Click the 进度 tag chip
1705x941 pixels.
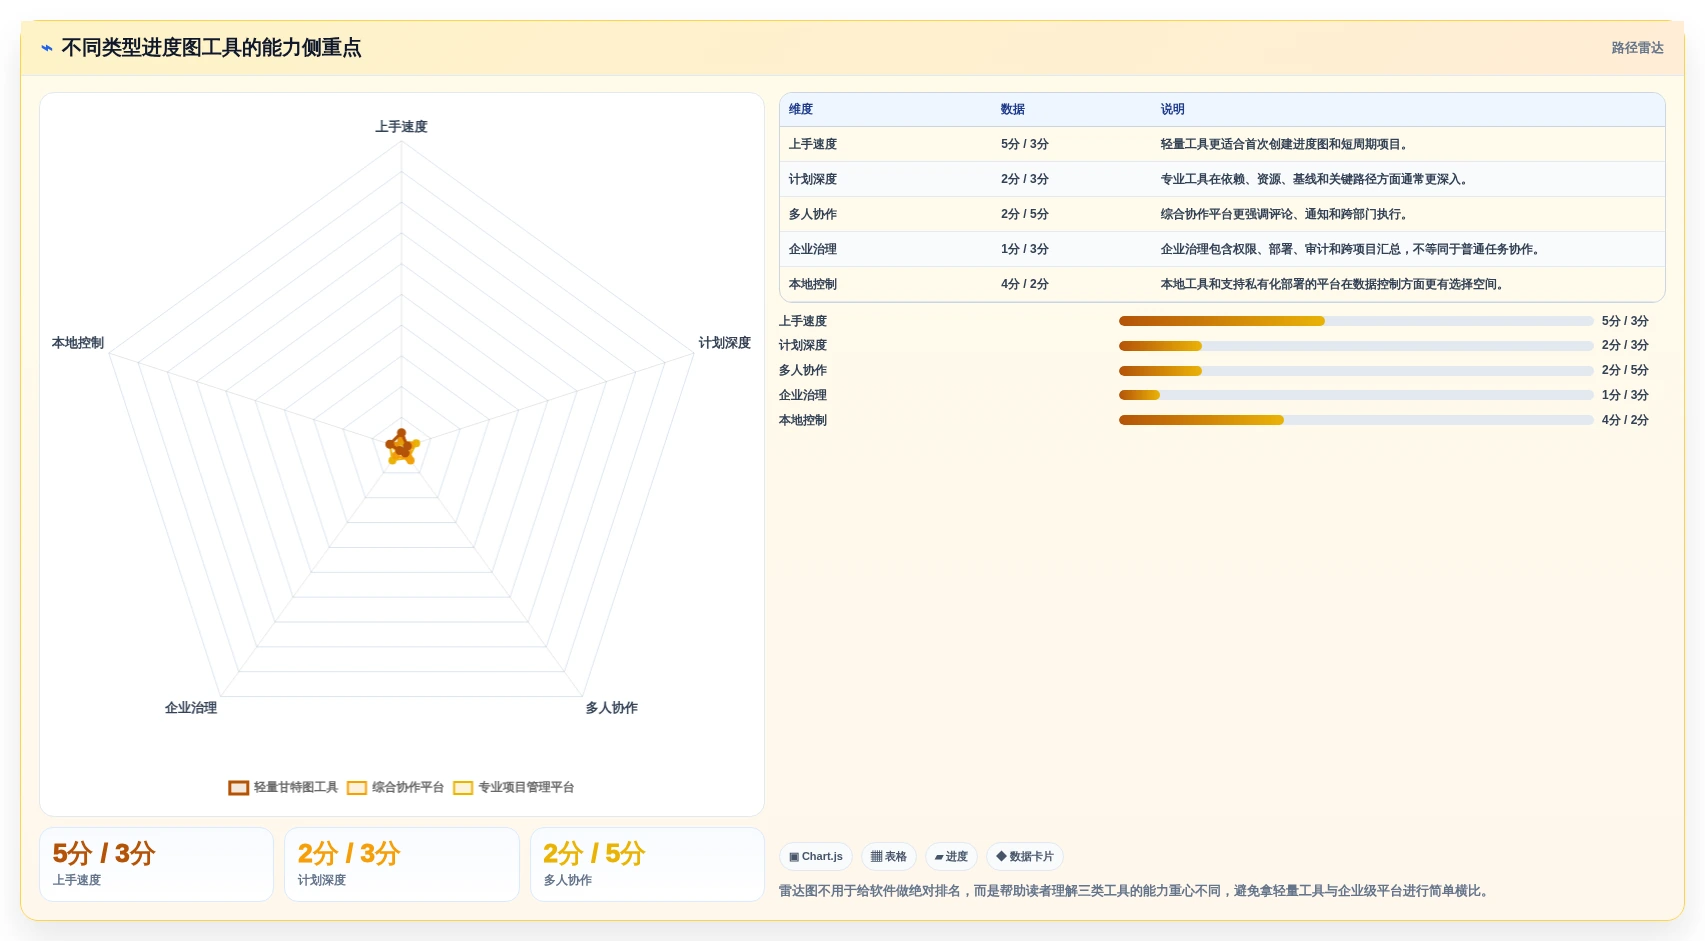pos(951,857)
